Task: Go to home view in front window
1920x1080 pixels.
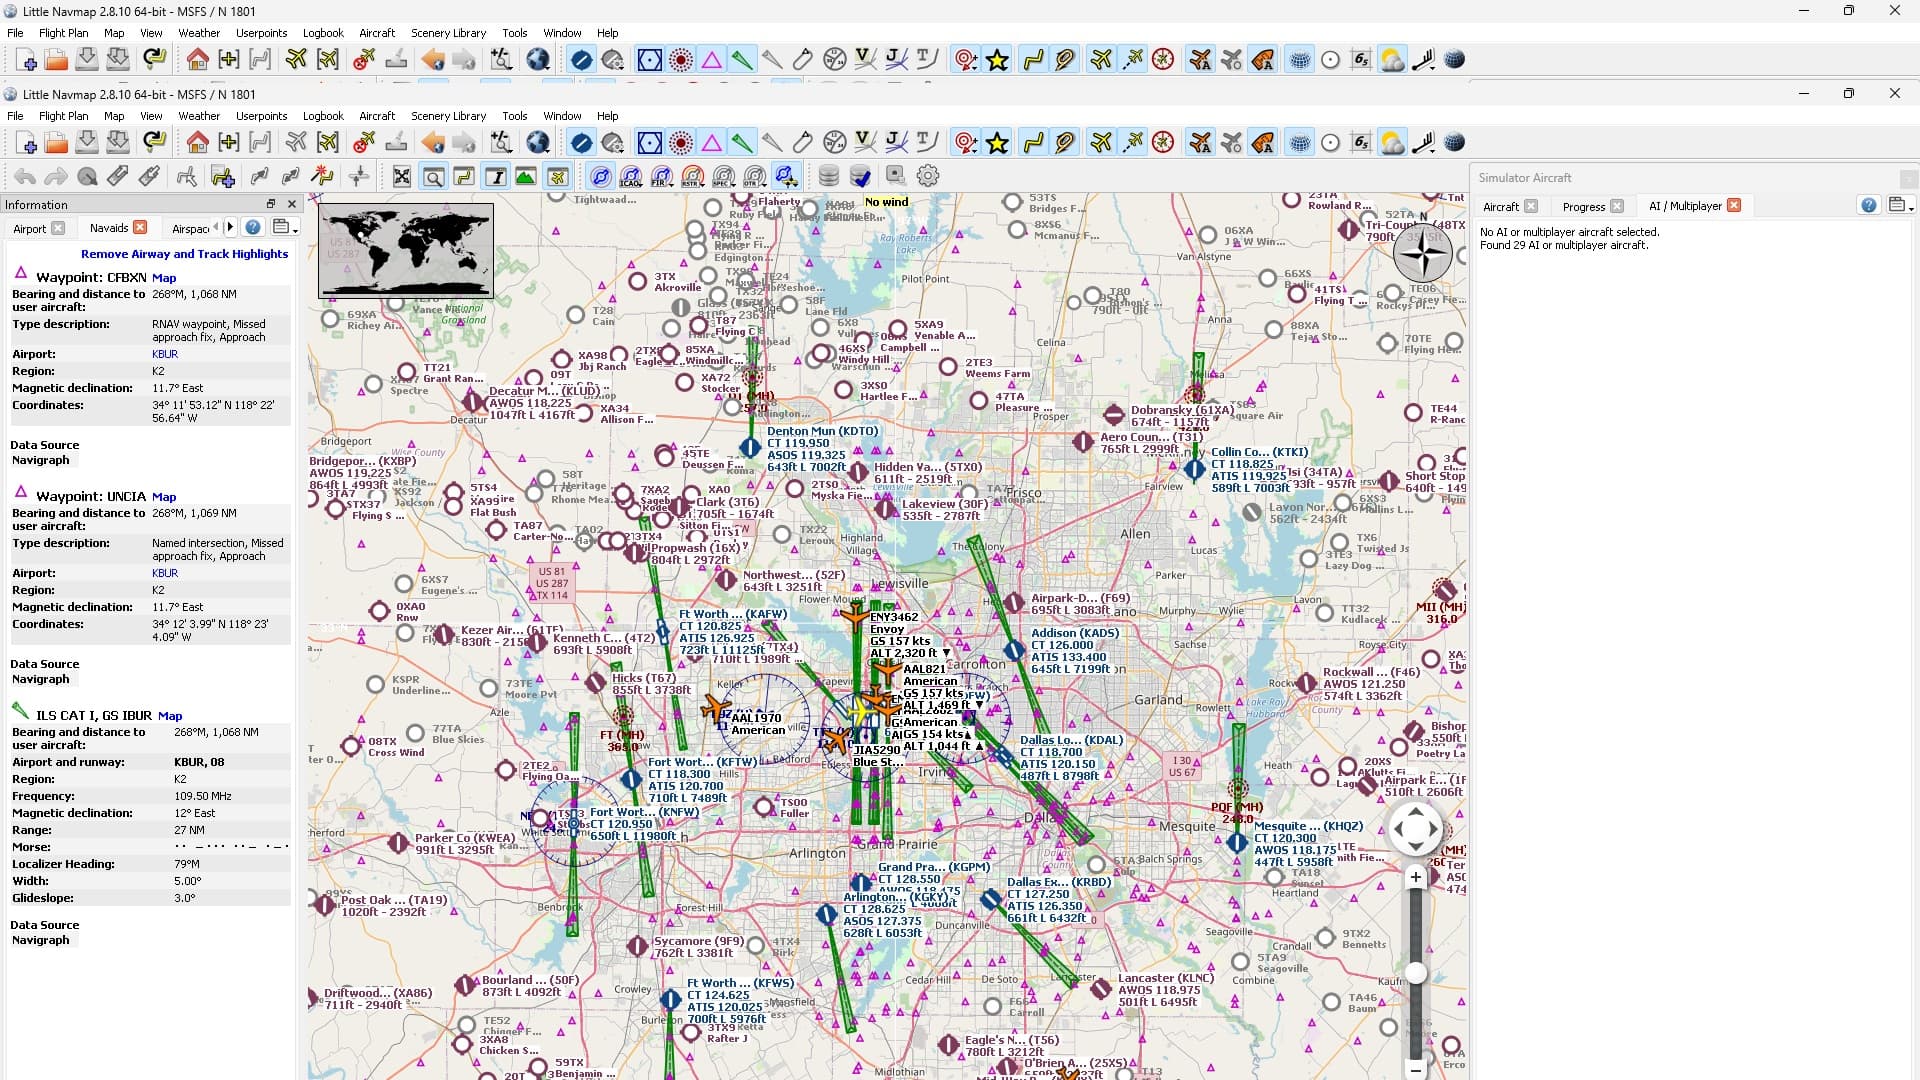Action: [198, 143]
